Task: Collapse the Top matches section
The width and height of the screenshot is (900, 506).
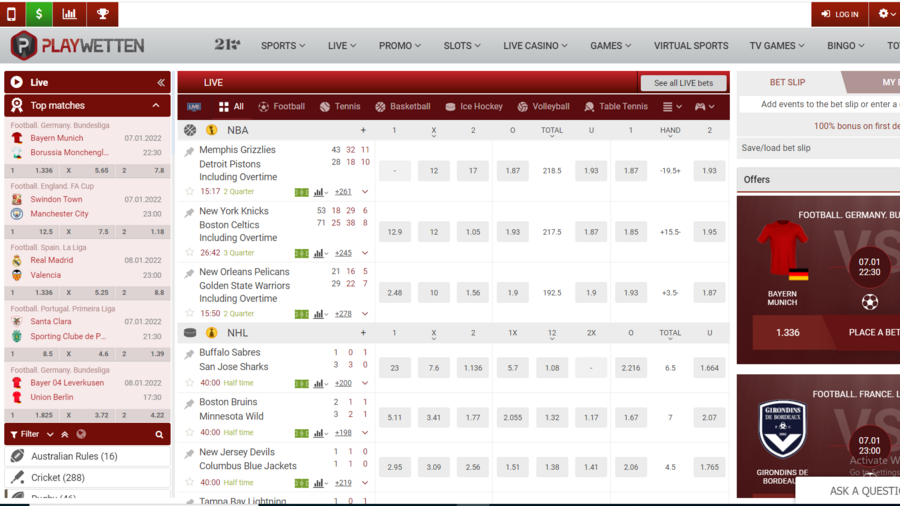Action: pos(156,106)
